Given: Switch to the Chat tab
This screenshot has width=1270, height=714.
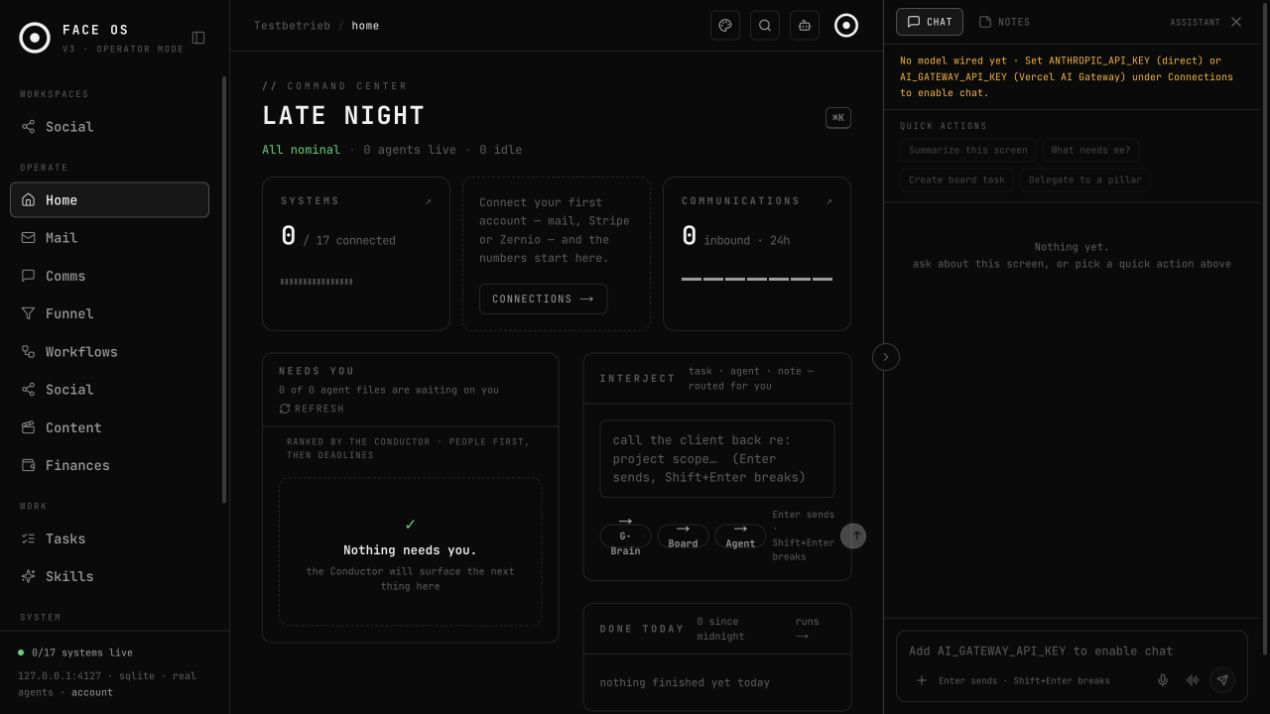Looking at the screenshot, I should [930, 22].
